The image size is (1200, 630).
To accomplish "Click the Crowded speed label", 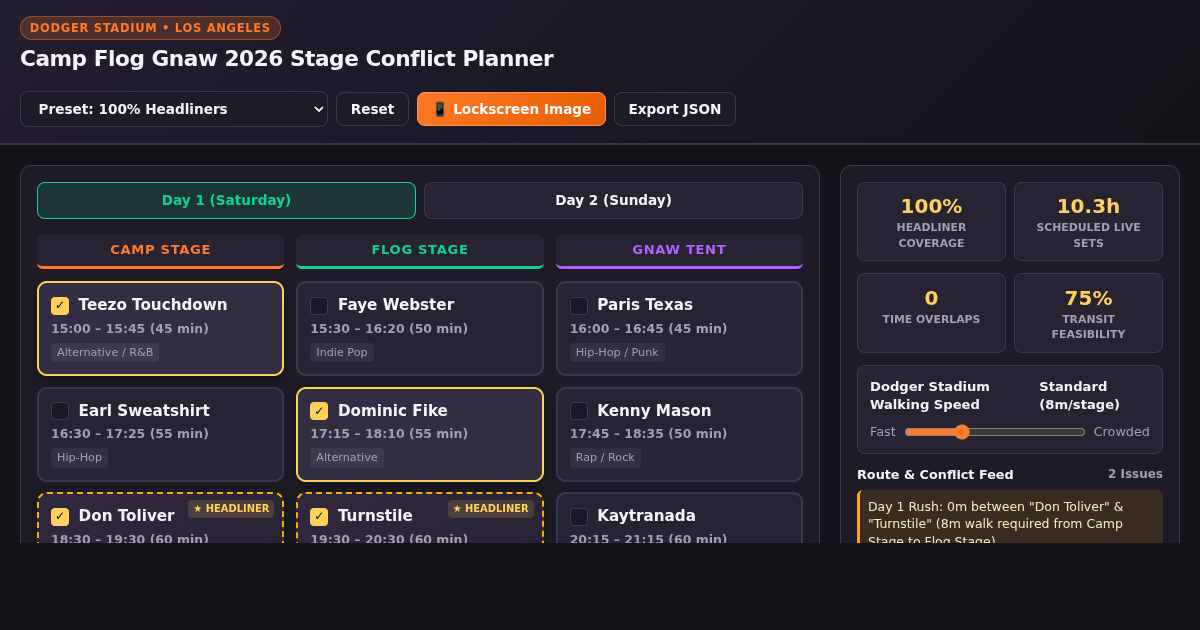I will pos(1122,432).
